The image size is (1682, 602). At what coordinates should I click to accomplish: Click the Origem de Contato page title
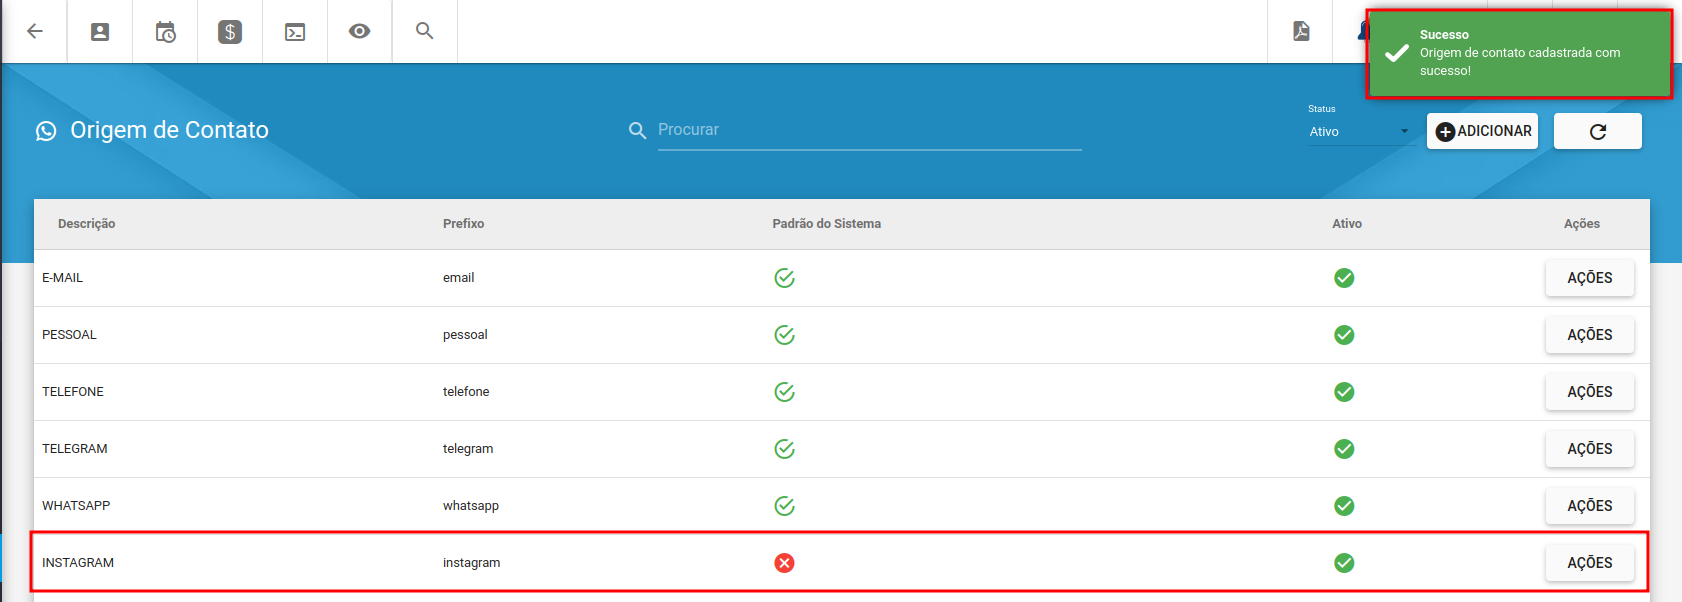click(169, 130)
